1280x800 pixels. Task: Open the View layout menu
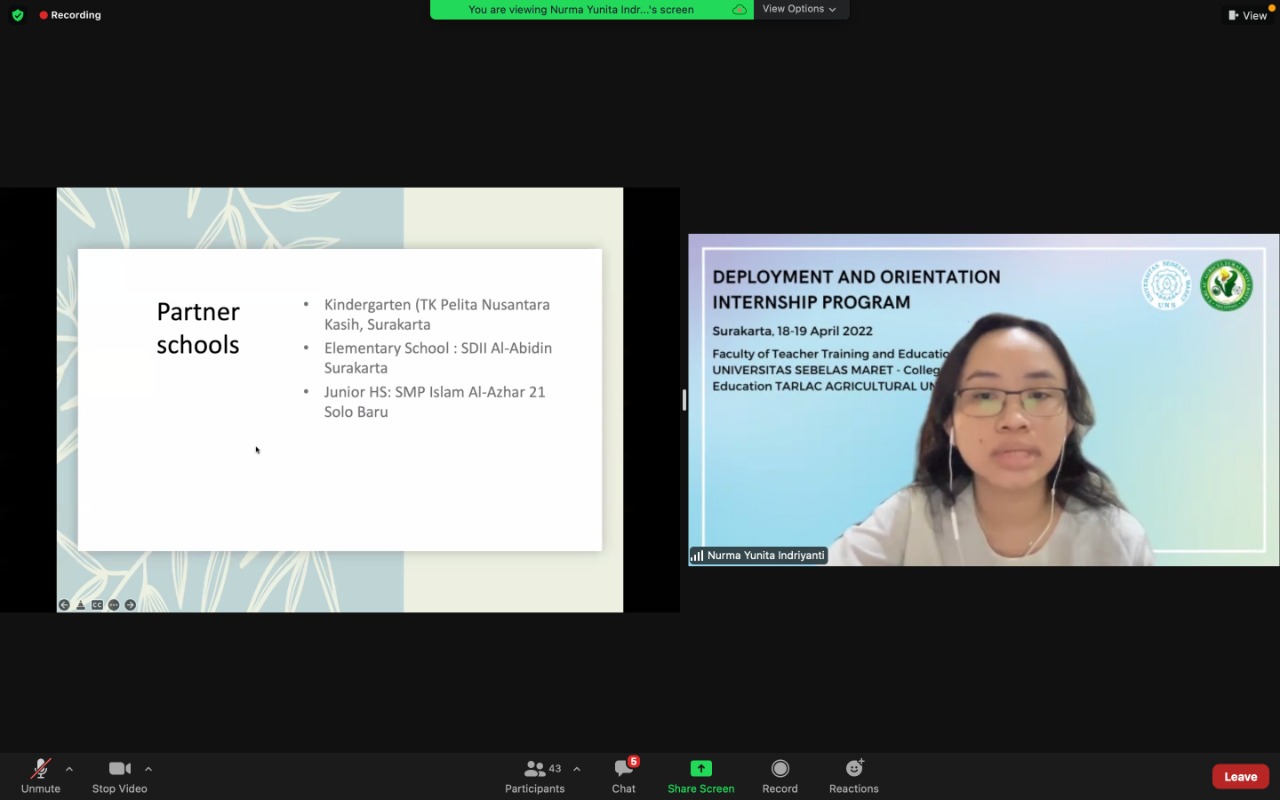click(1247, 15)
